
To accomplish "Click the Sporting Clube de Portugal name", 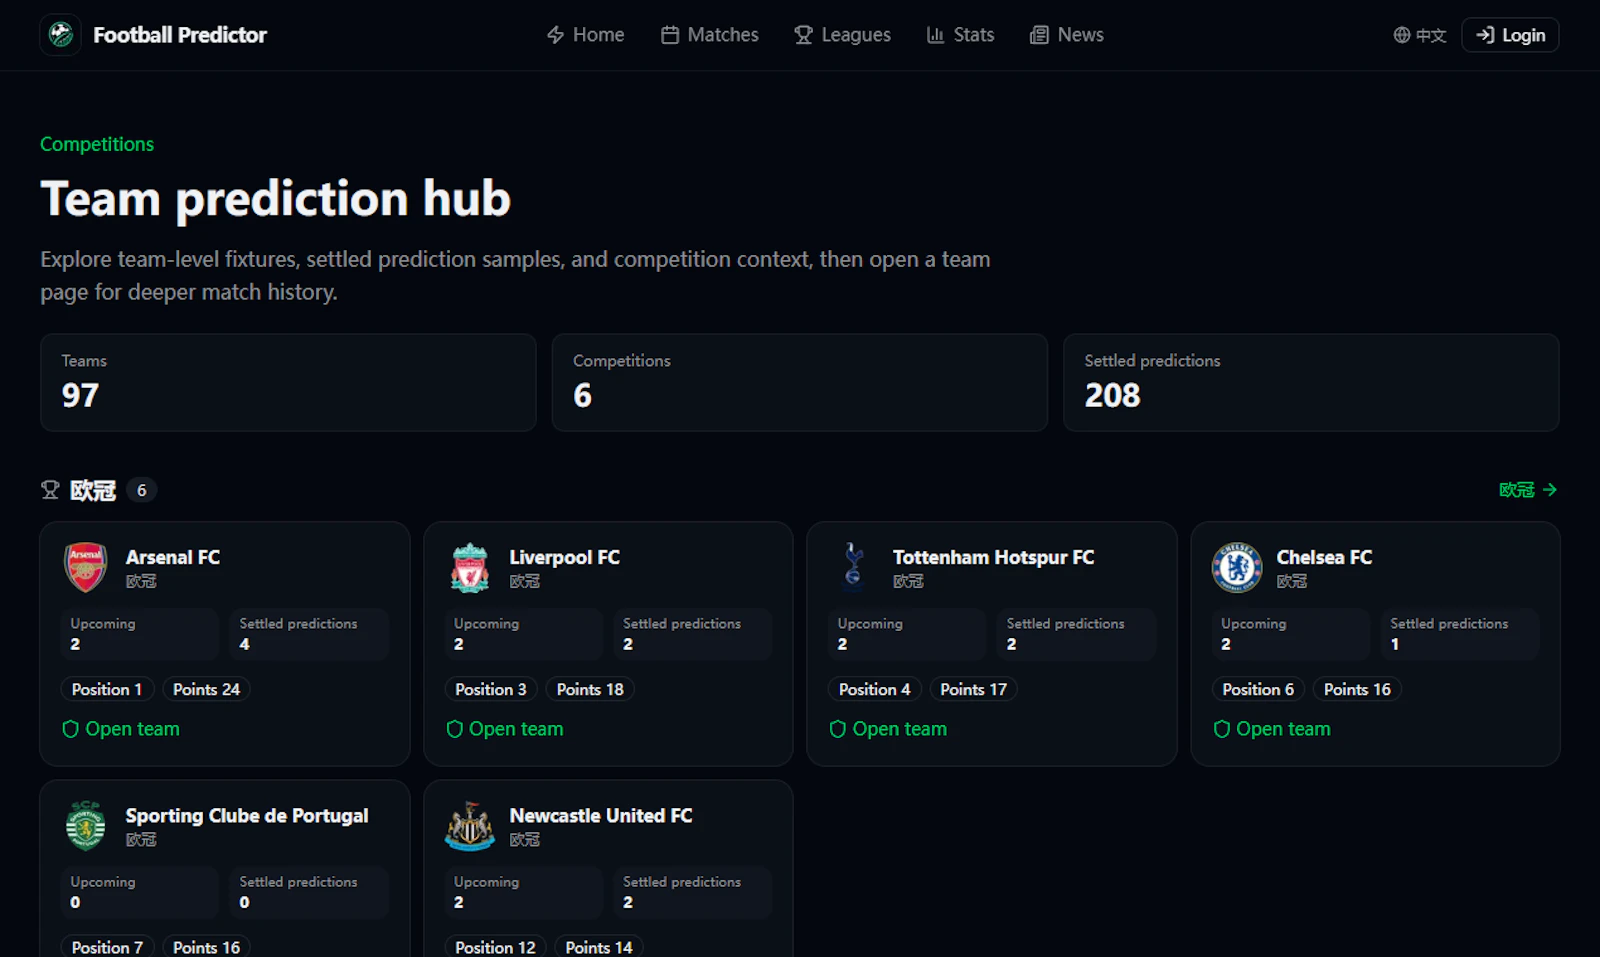I will (247, 816).
